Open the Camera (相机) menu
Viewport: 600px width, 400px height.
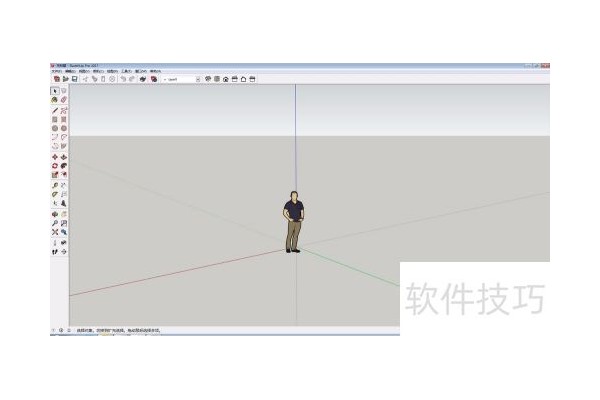click(98, 71)
